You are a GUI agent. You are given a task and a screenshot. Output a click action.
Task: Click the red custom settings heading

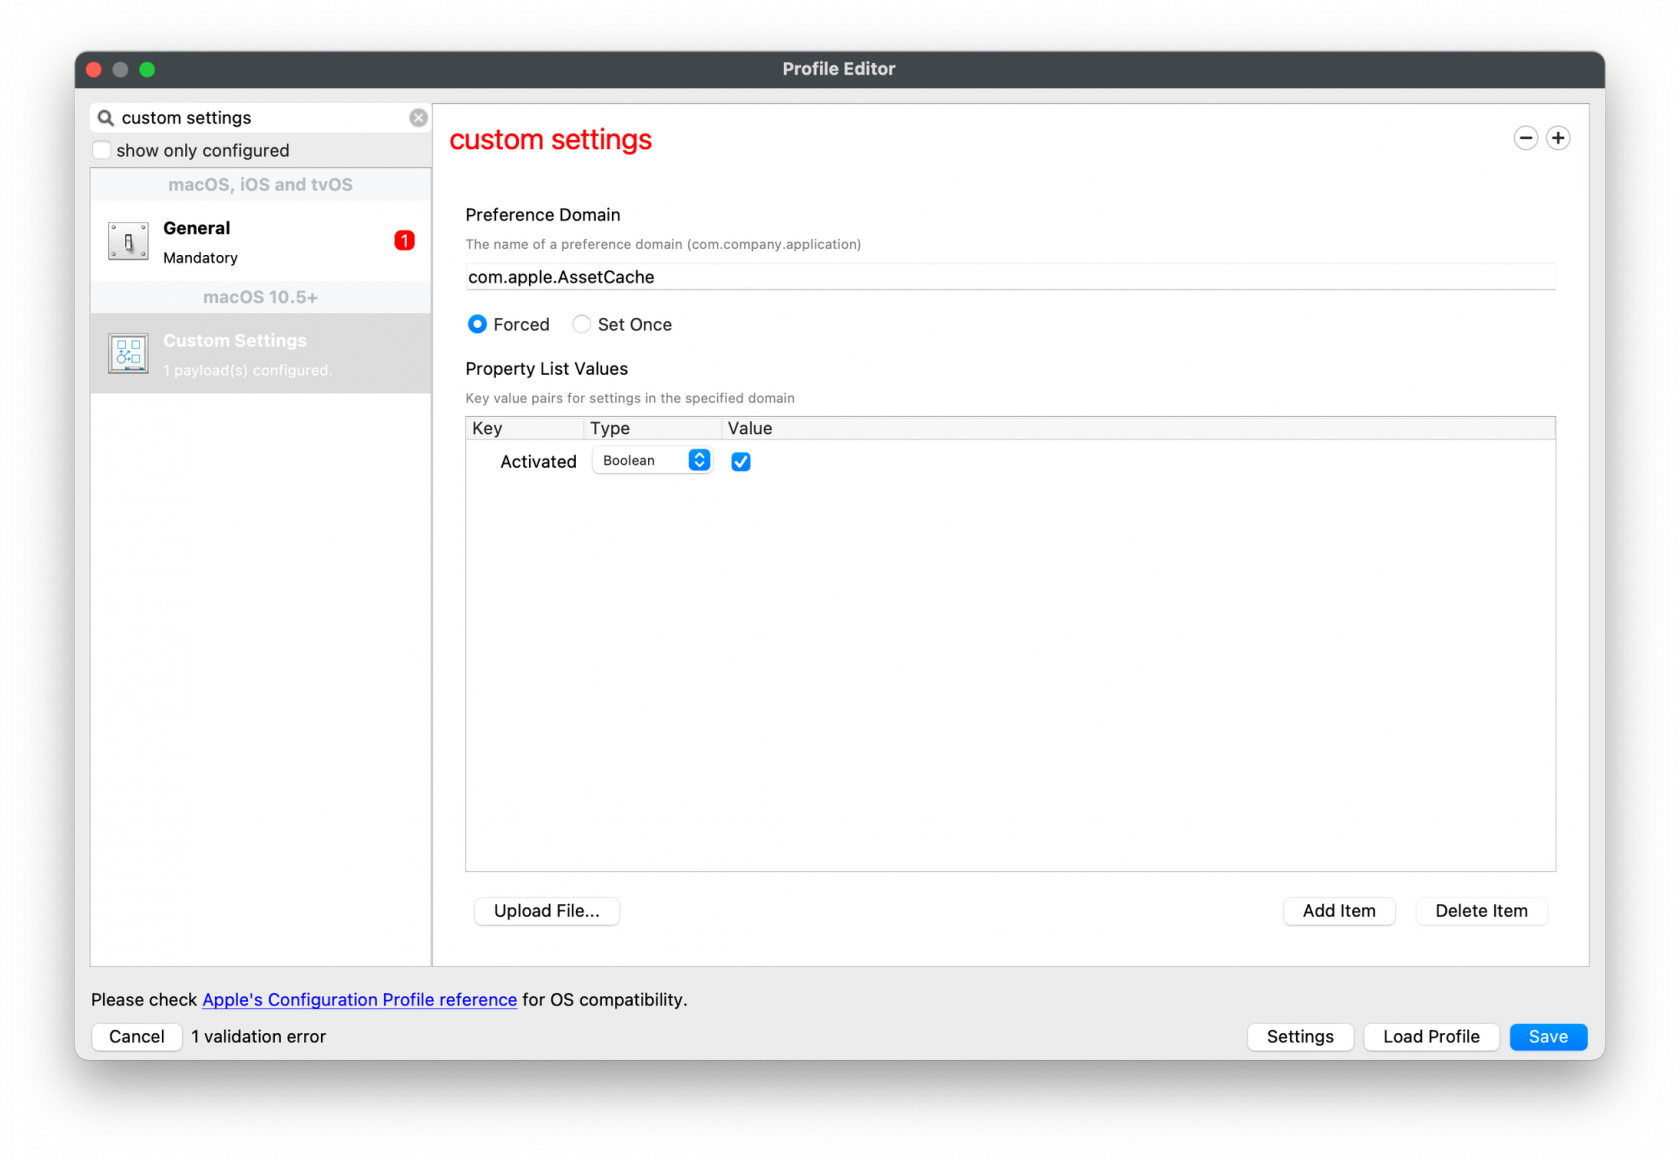[551, 140]
